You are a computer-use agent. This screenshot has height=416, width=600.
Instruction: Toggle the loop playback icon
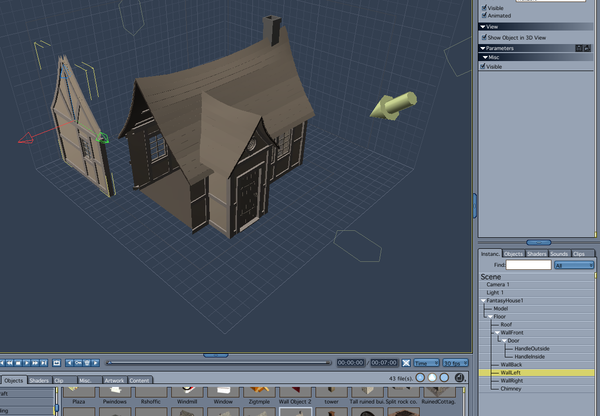57,363
